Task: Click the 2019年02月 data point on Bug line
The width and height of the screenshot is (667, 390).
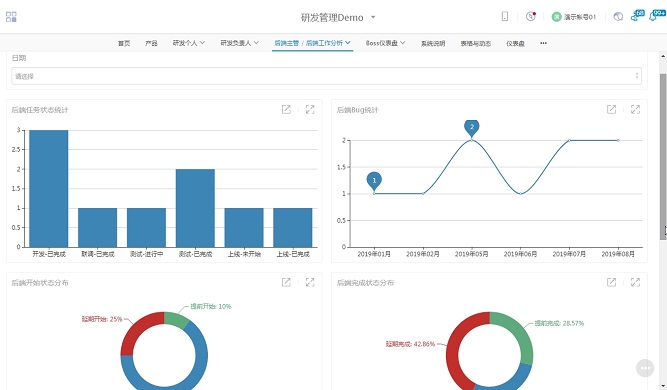Action: pos(423,194)
